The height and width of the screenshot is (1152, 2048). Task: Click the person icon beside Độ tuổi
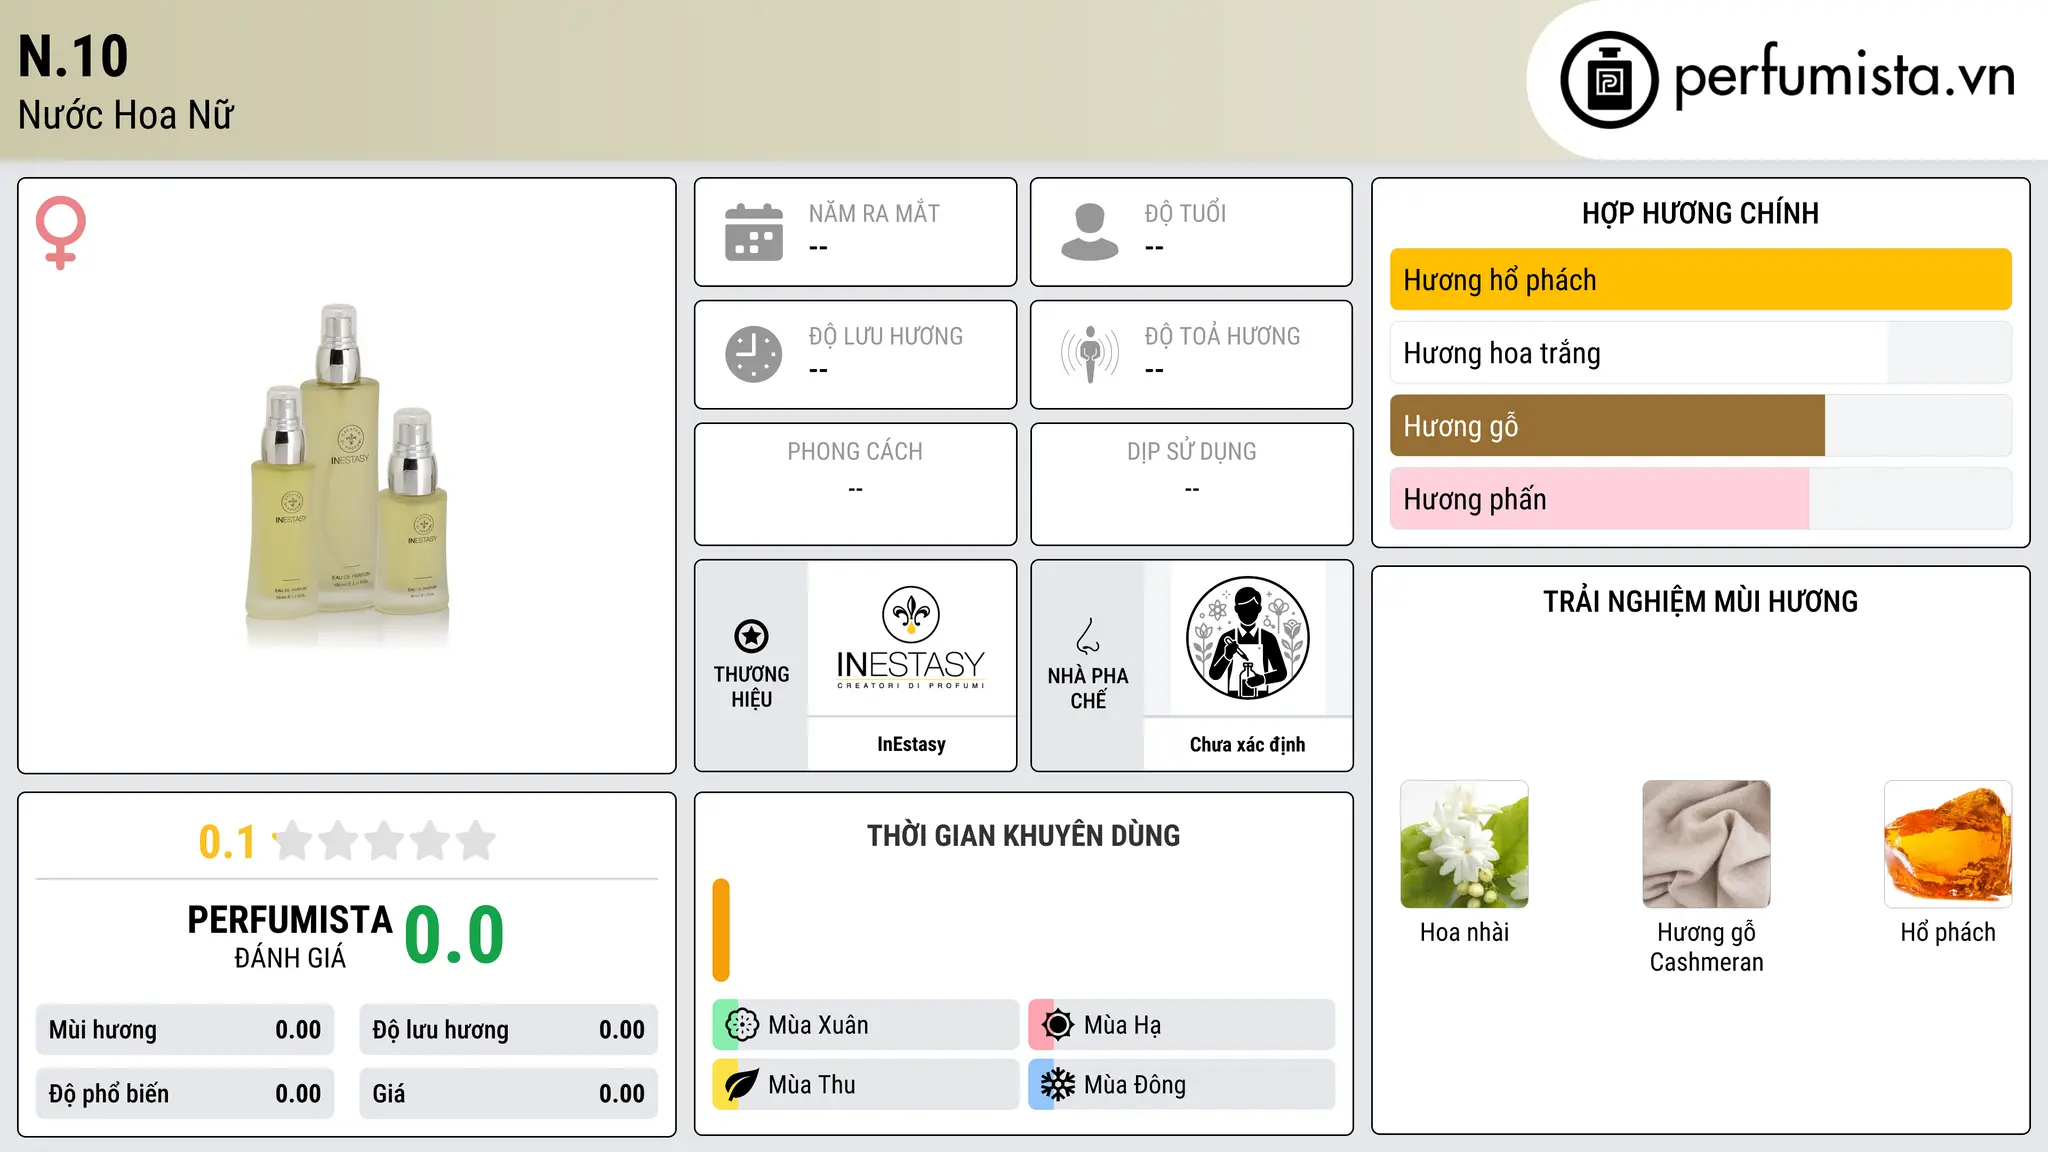pos(1090,232)
